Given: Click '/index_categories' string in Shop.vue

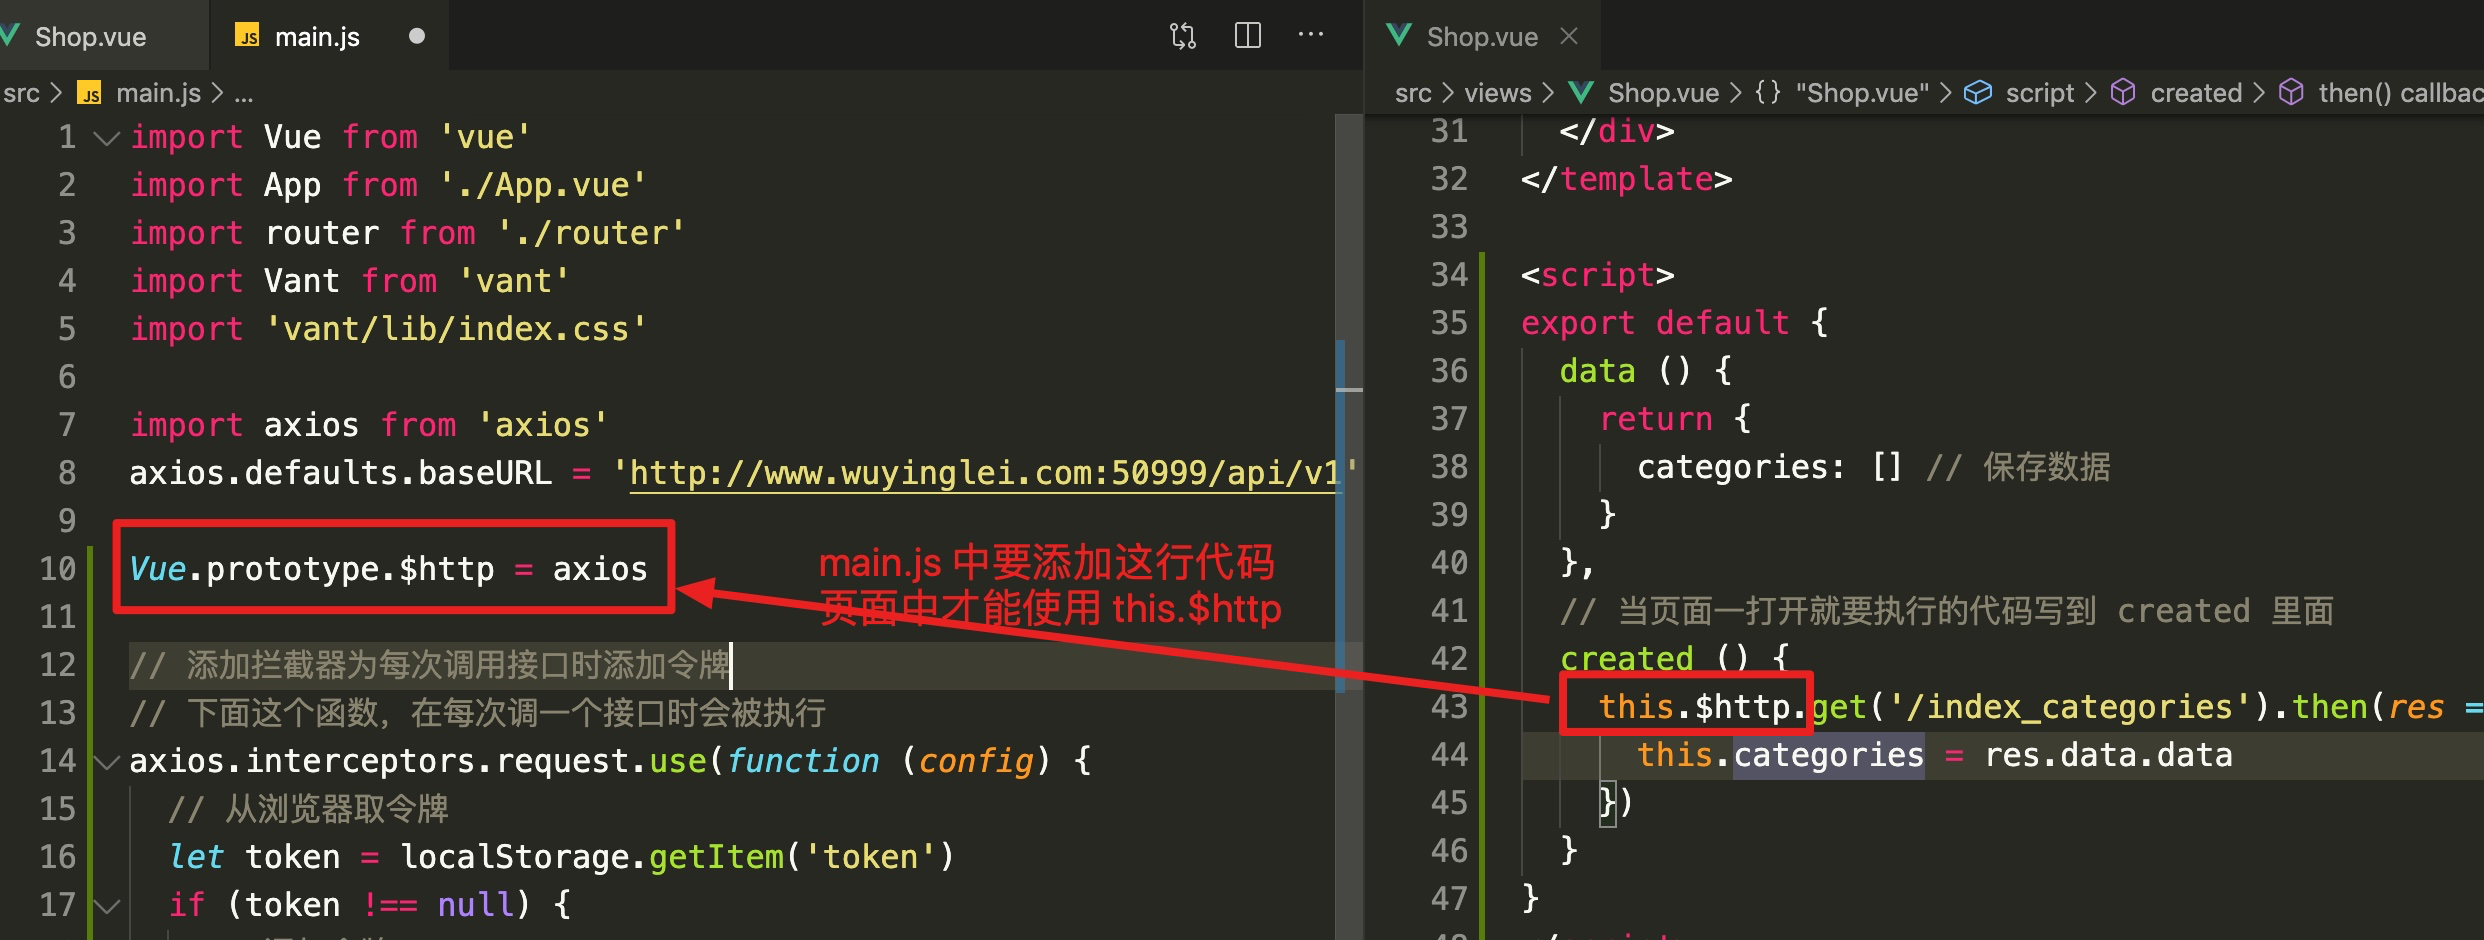Looking at the screenshot, I should pyautogui.click(x=2072, y=707).
